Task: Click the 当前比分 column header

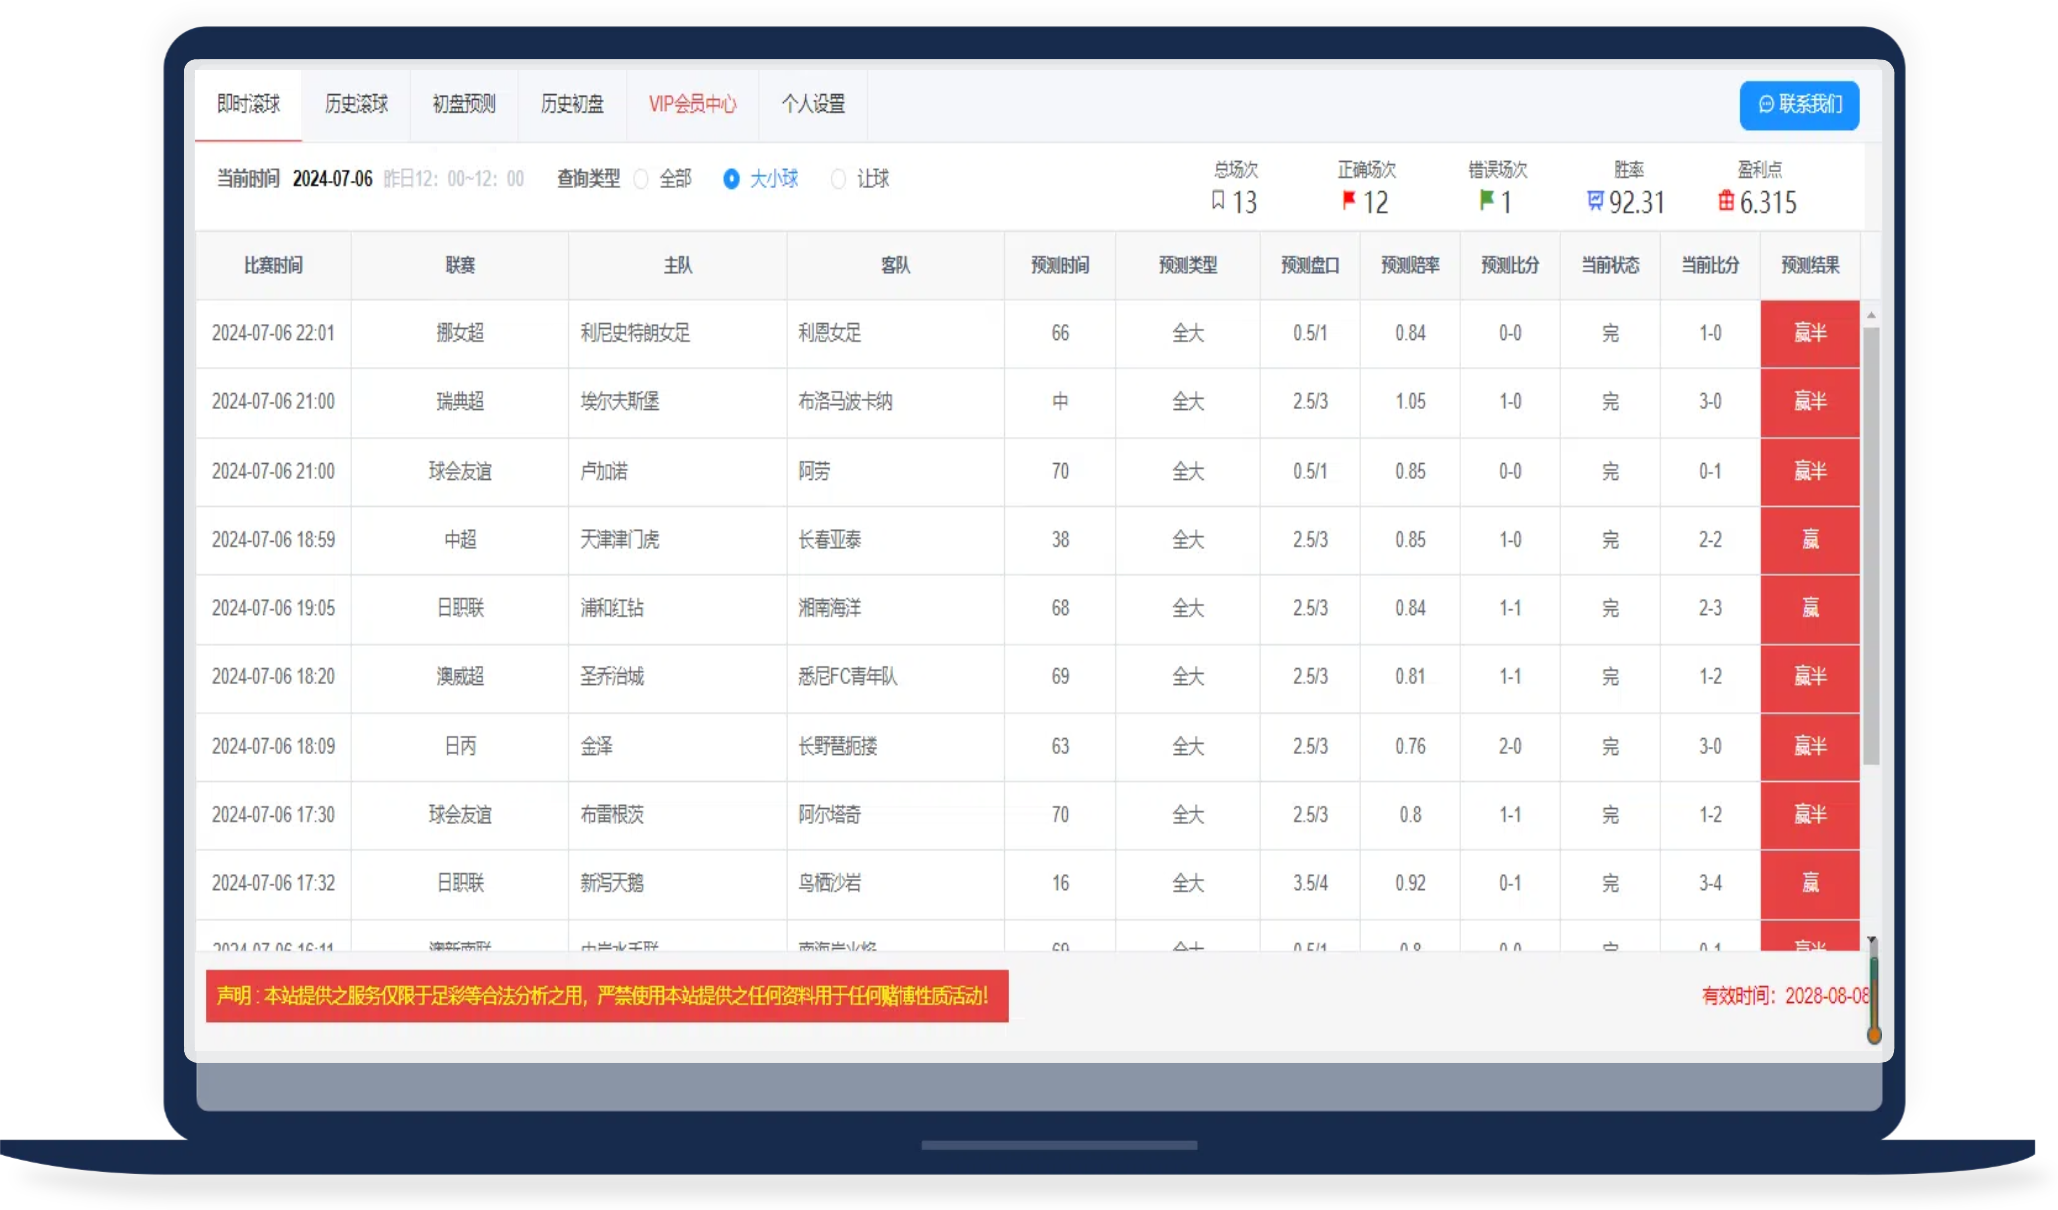Action: [x=1710, y=265]
